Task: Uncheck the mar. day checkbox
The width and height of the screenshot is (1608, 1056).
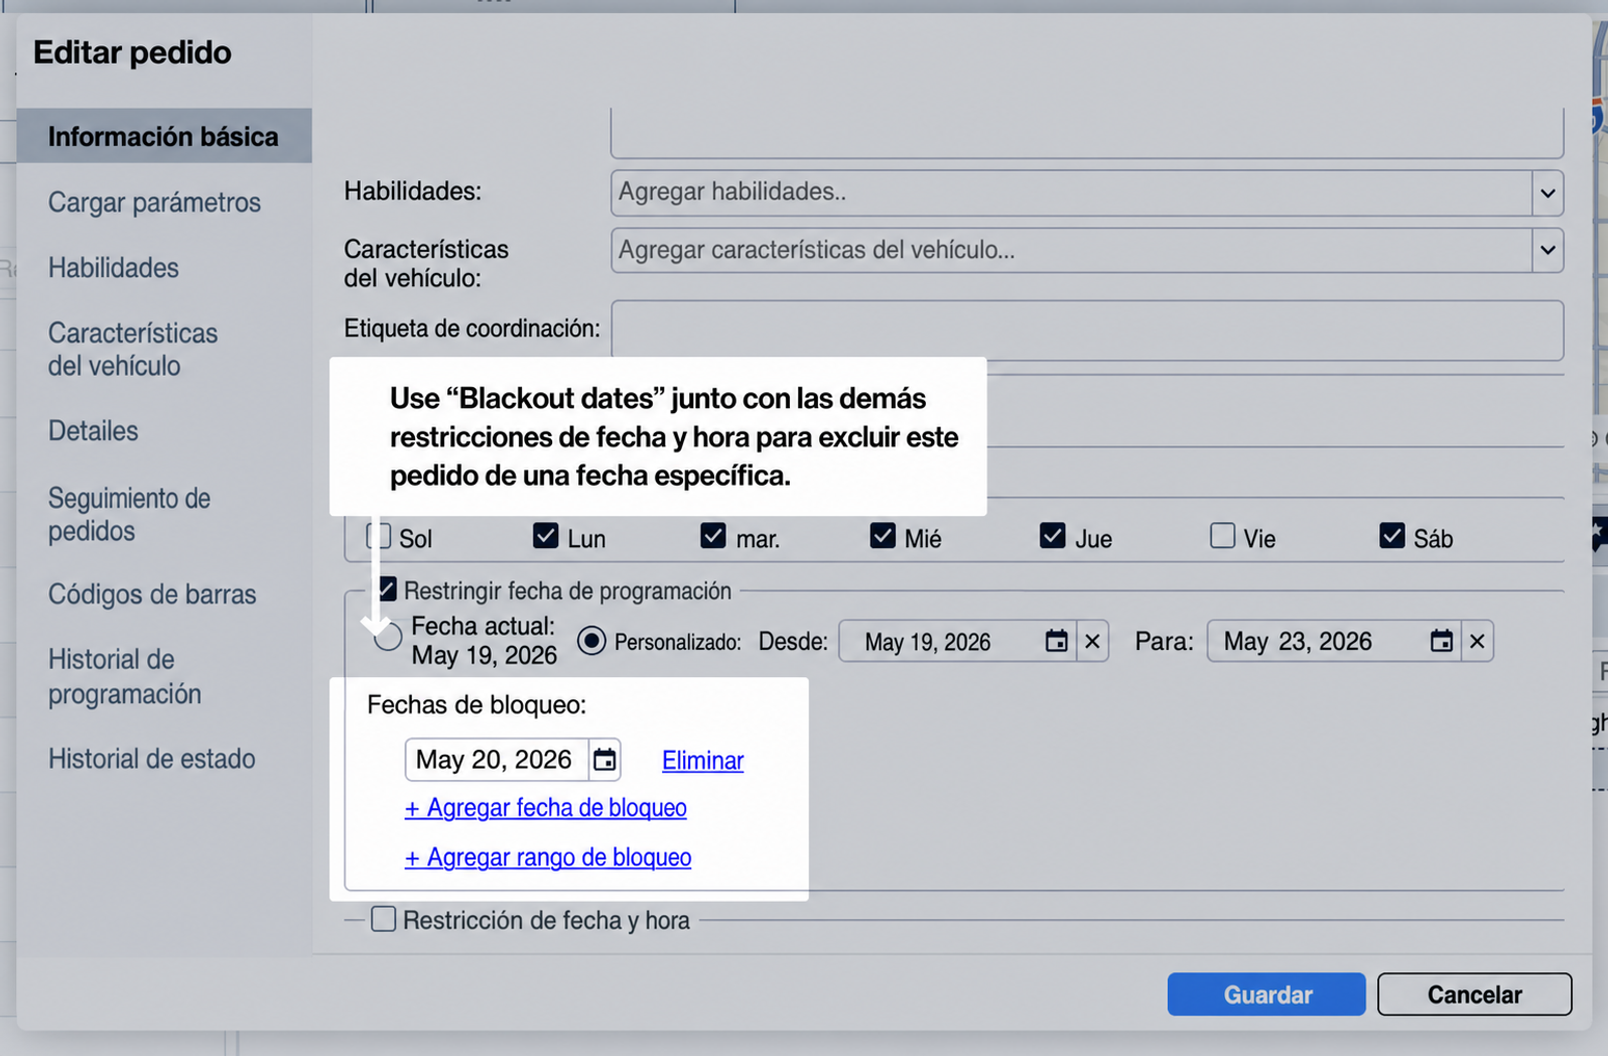Action: pos(713,536)
